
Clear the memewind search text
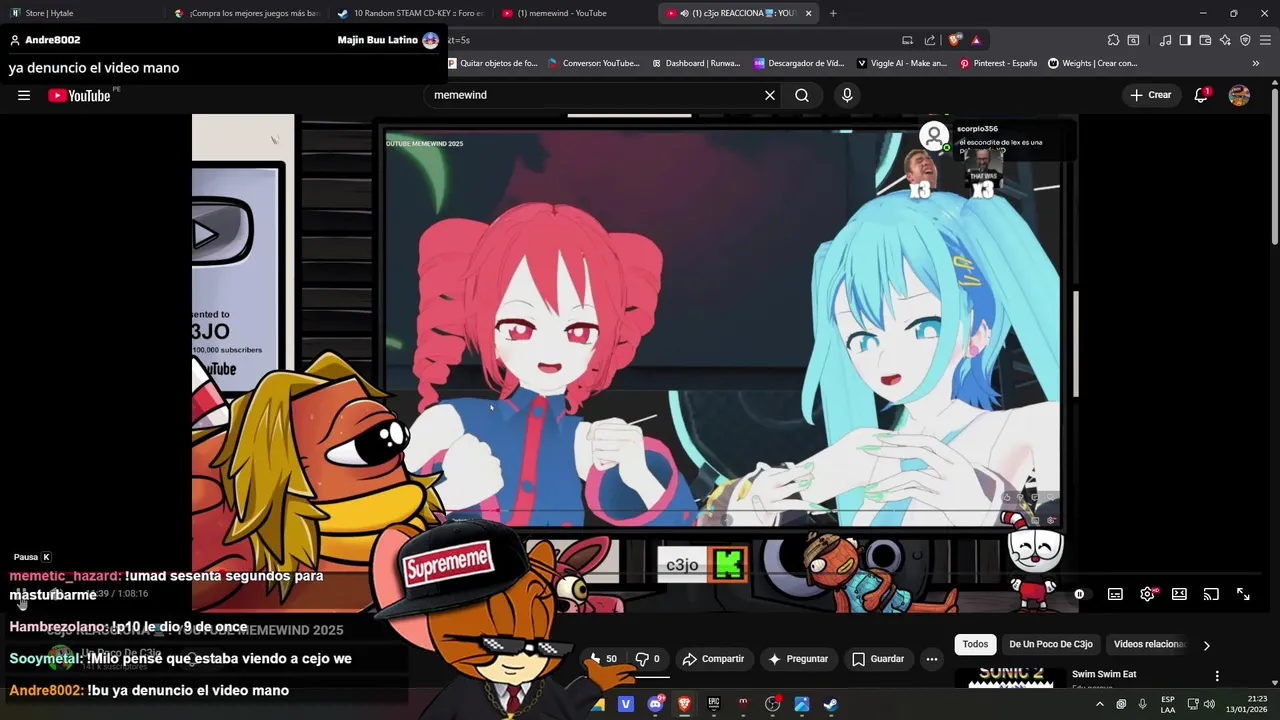pos(770,95)
